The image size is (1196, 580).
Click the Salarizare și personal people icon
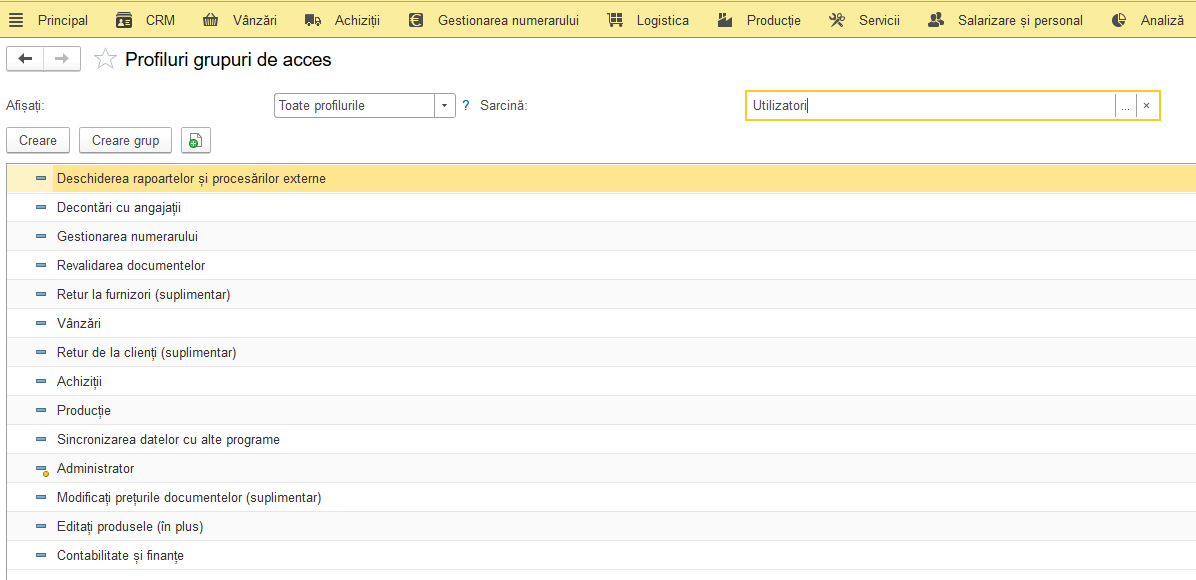[x=936, y=21]
